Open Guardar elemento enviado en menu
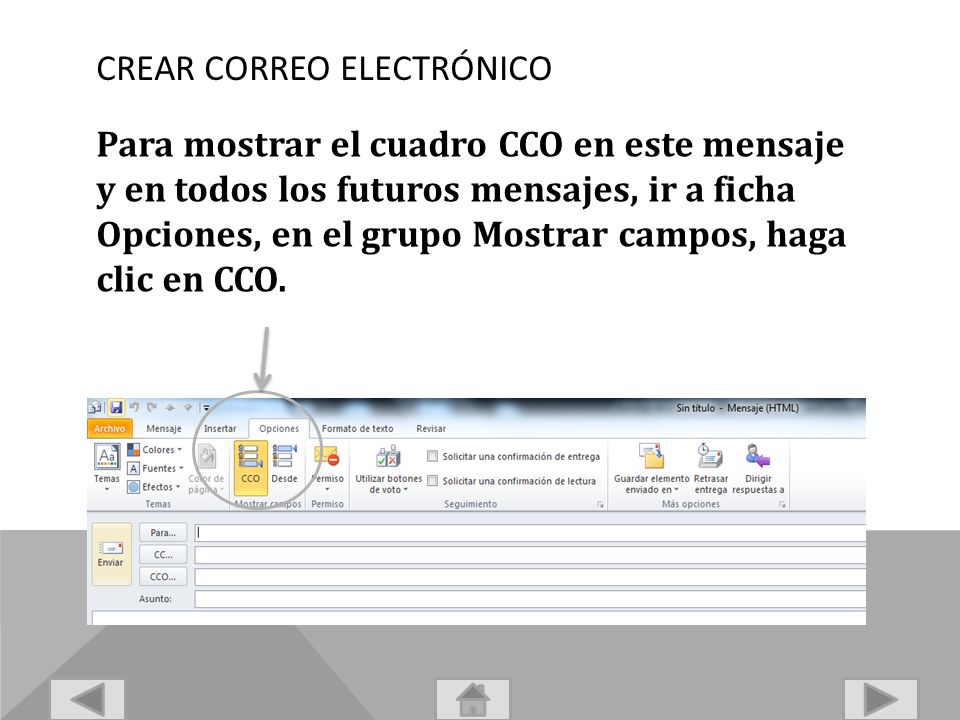The height and width of the screenshot is (720, 960). [x=651, y=469]
